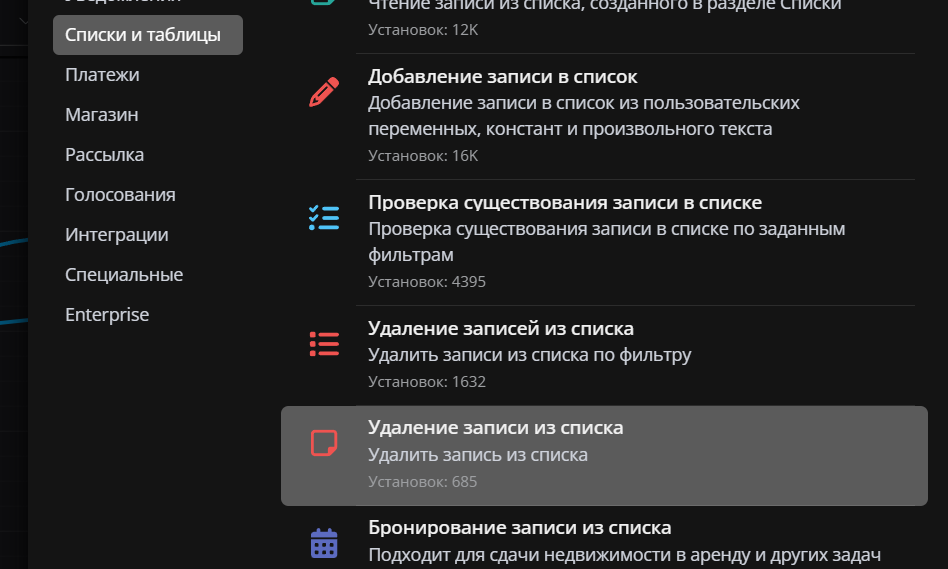The height and width of the screenshot is (569, 948).
Task: Click the Установок: 16K install count
Action: tap(423, 156)
